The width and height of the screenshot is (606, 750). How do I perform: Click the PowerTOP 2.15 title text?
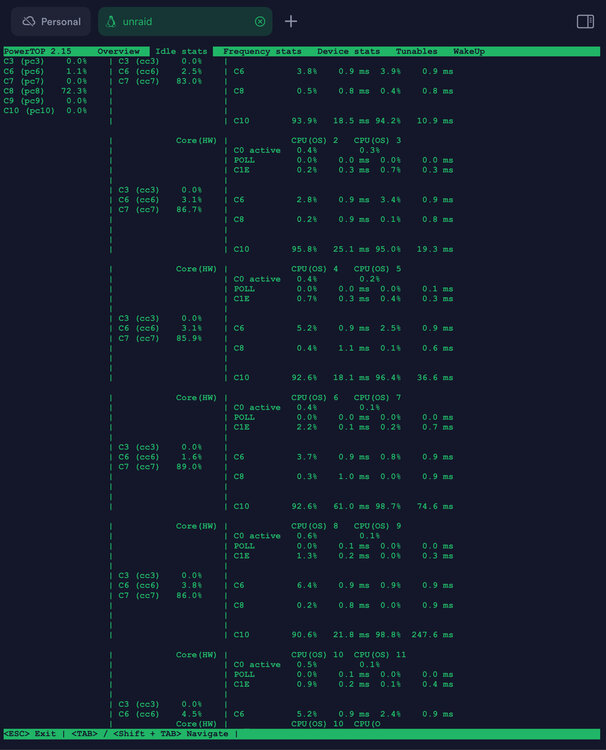tap(37, 51)
